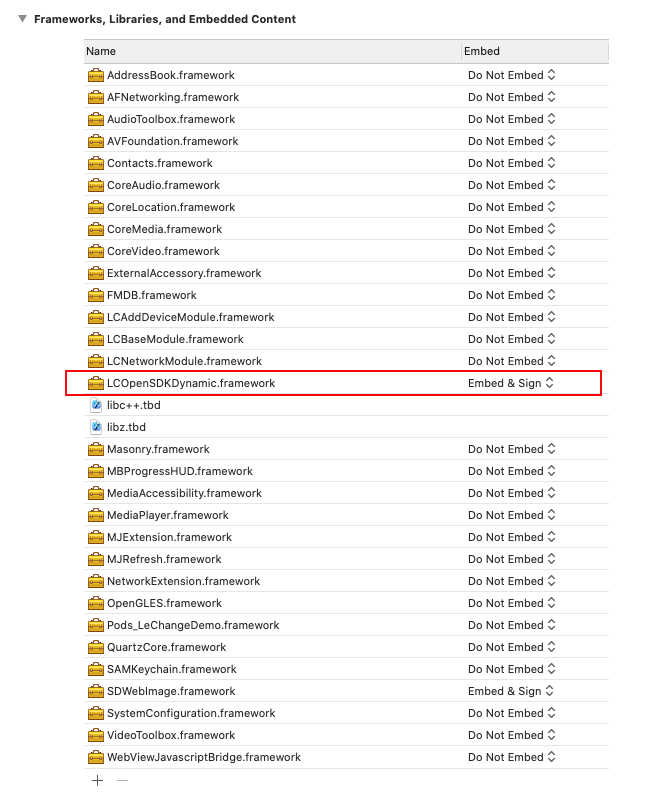Click the FMDB.framework toolbox icon

(x=96, y=295)
